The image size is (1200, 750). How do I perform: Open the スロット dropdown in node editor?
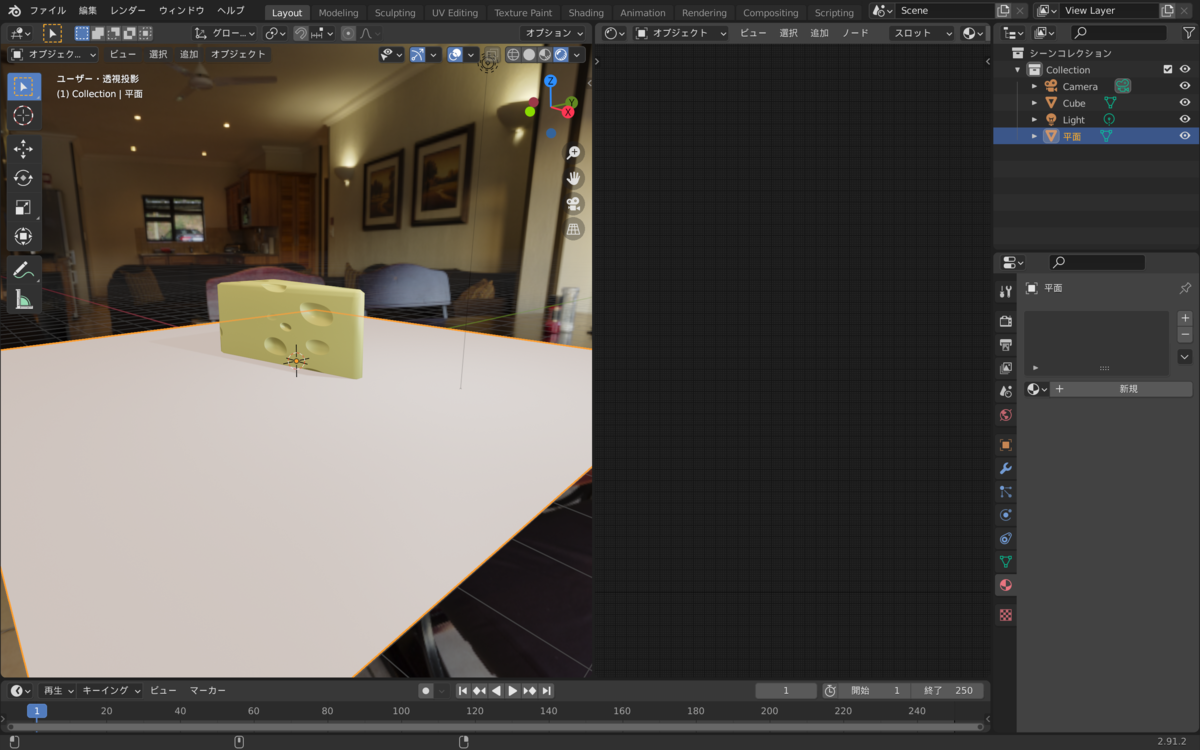pos(922,33)
